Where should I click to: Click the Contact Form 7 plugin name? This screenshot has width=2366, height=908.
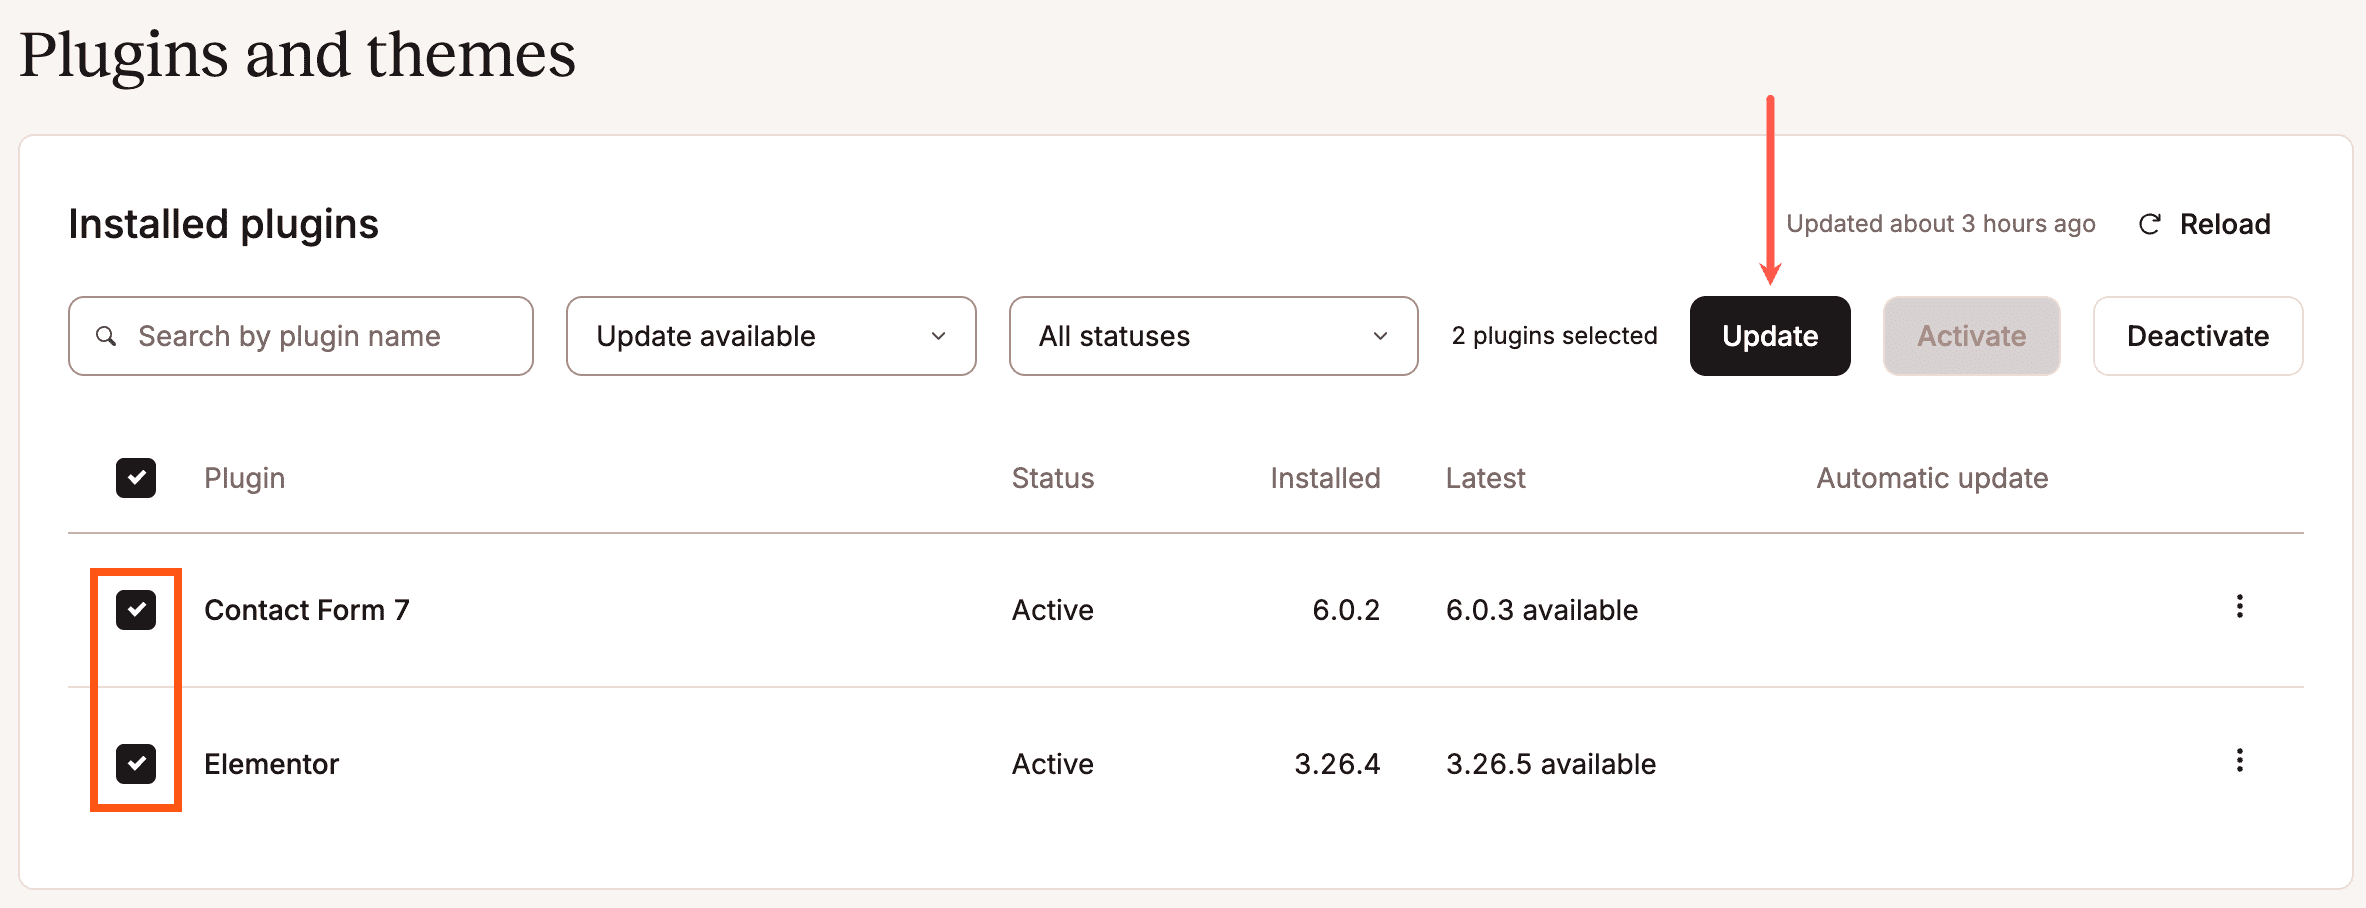pos(307,610)
